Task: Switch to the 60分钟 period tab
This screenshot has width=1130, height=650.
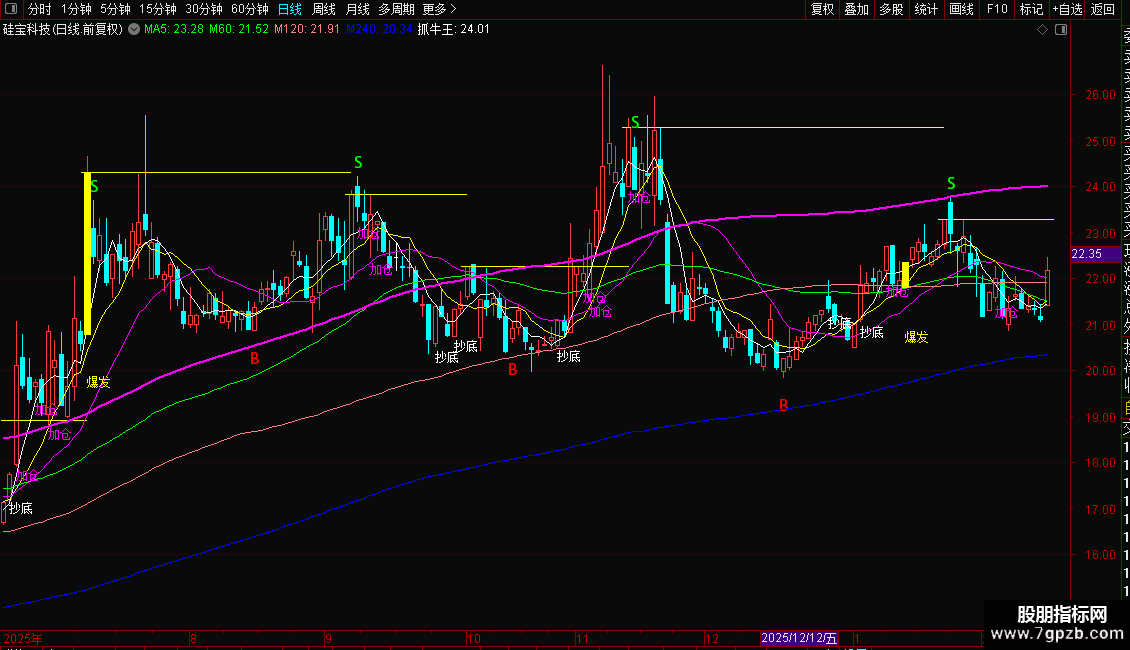Action: [250, 9]
